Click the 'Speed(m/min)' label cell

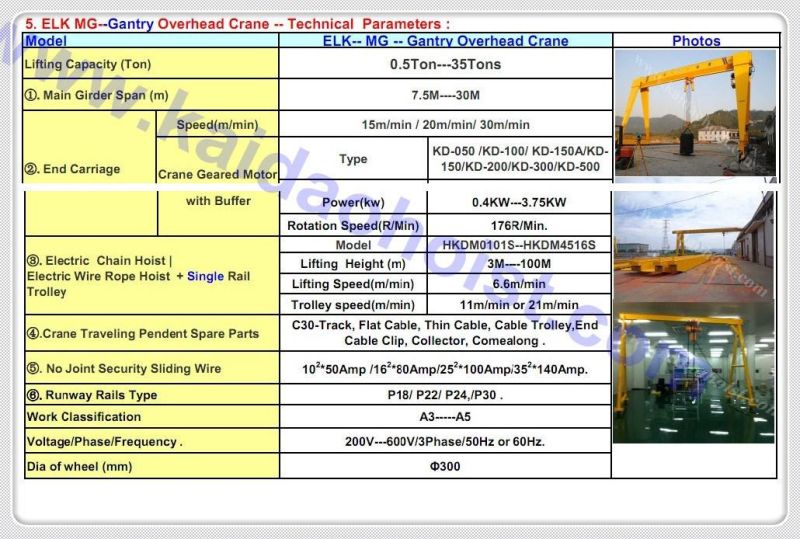(217, 125)
